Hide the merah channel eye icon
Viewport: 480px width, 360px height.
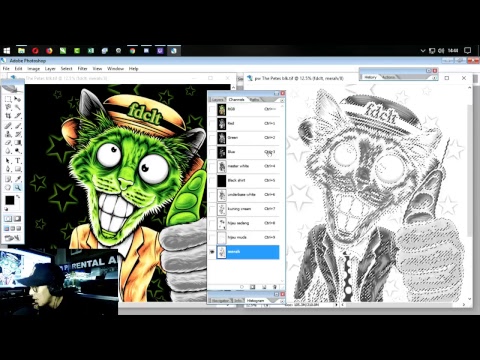pos(212,252)
